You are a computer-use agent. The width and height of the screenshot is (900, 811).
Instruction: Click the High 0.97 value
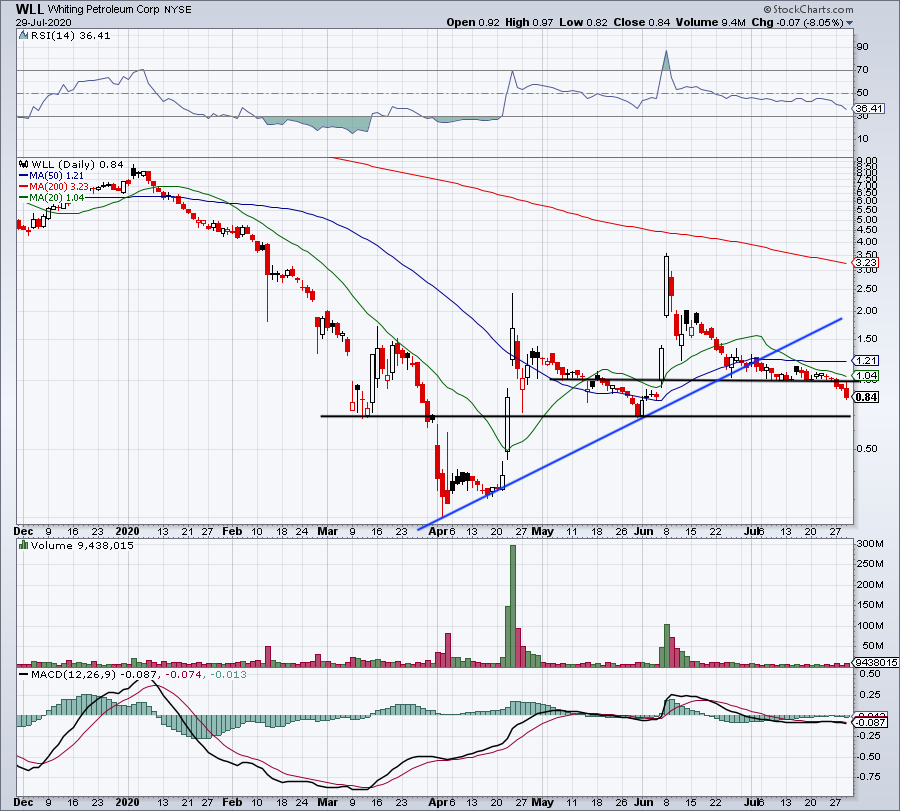pyautogui.click(x=529, y=22)
